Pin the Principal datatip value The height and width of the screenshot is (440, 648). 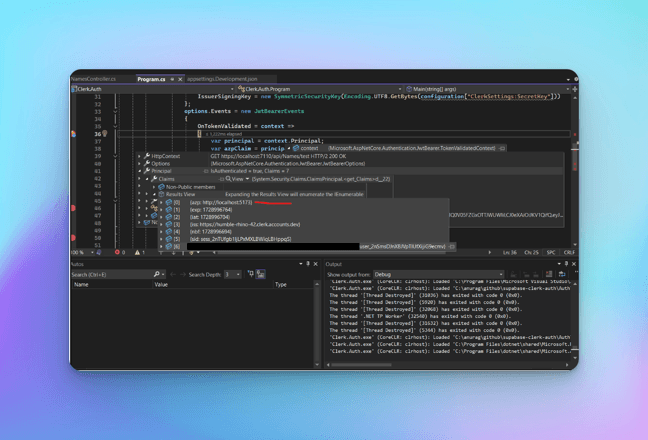tap(206, 171)
